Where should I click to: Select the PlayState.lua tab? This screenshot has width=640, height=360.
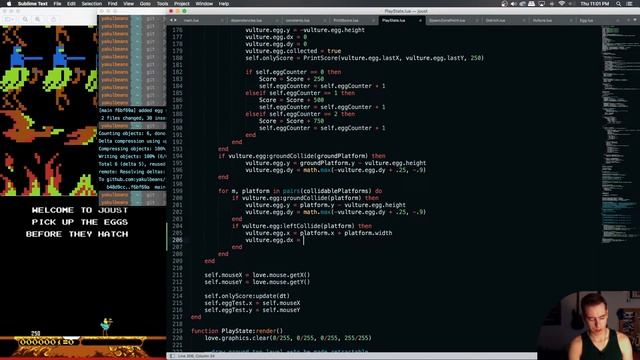pos(394,20)
